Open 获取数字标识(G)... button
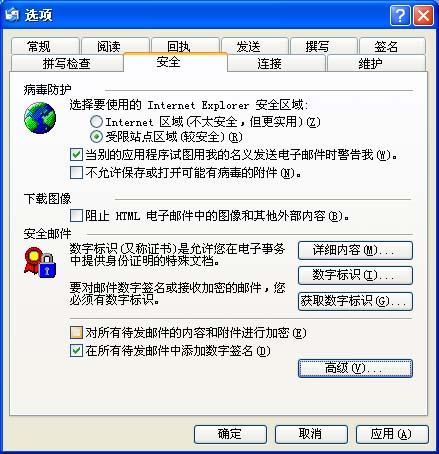Screen dimensions: 439x454 coord(355,301)
